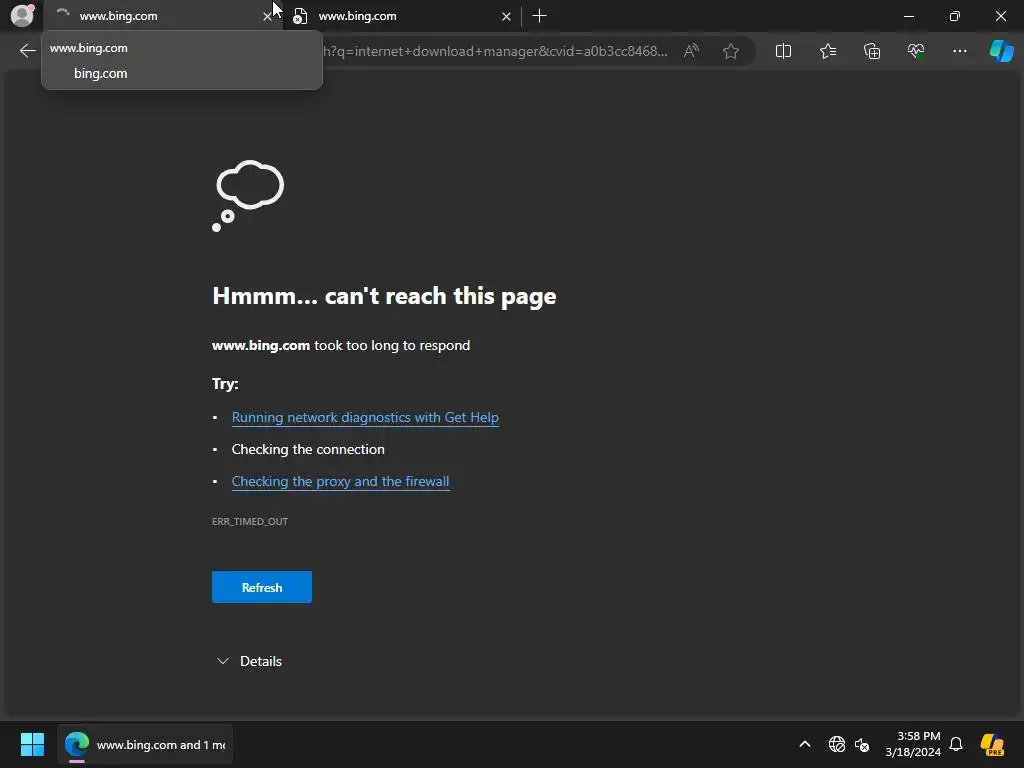The image size is (1024, 768).
Task: Show hidden system tray icons
Action: (x=805, y=744)
